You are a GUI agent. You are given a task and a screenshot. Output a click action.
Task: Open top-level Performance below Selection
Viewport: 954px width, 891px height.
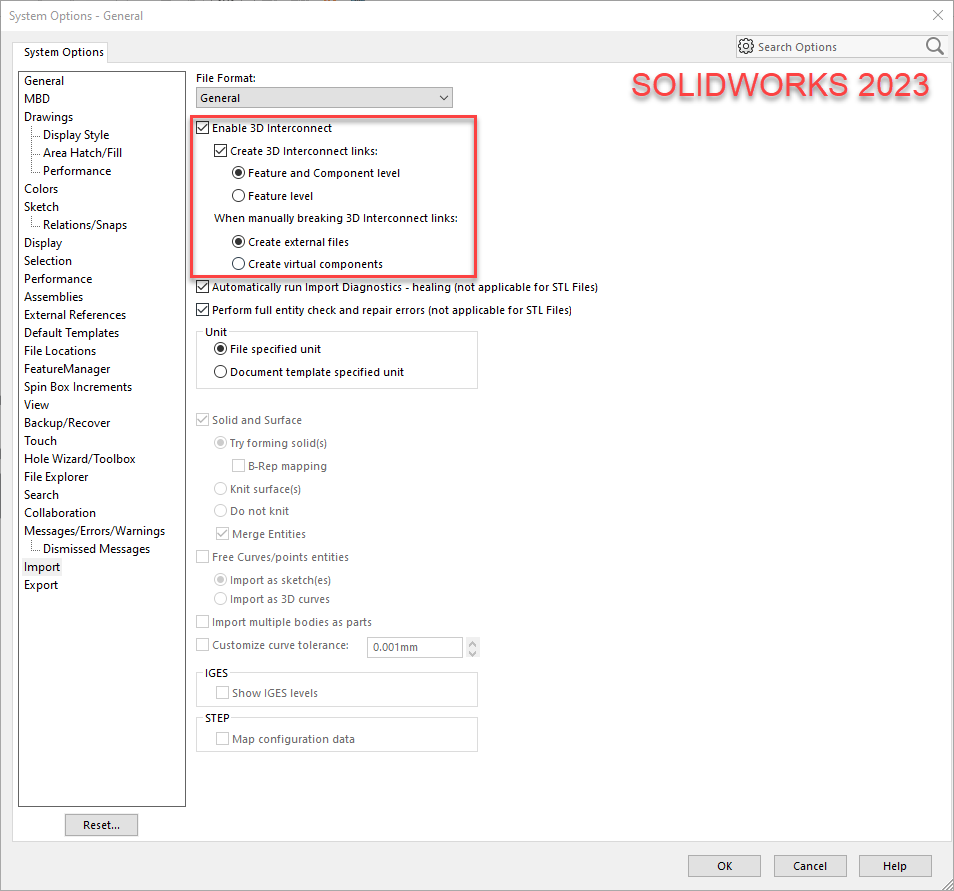click(x=58, y=279)
